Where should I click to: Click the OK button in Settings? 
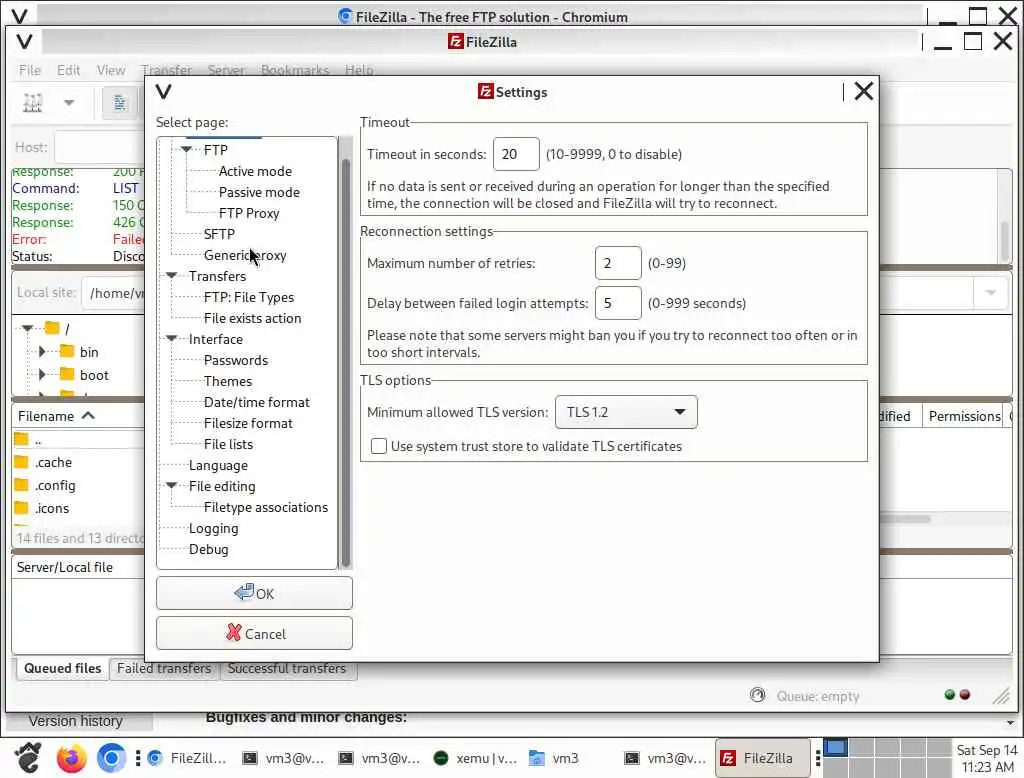pyautogui.click(x=254, y=593)
